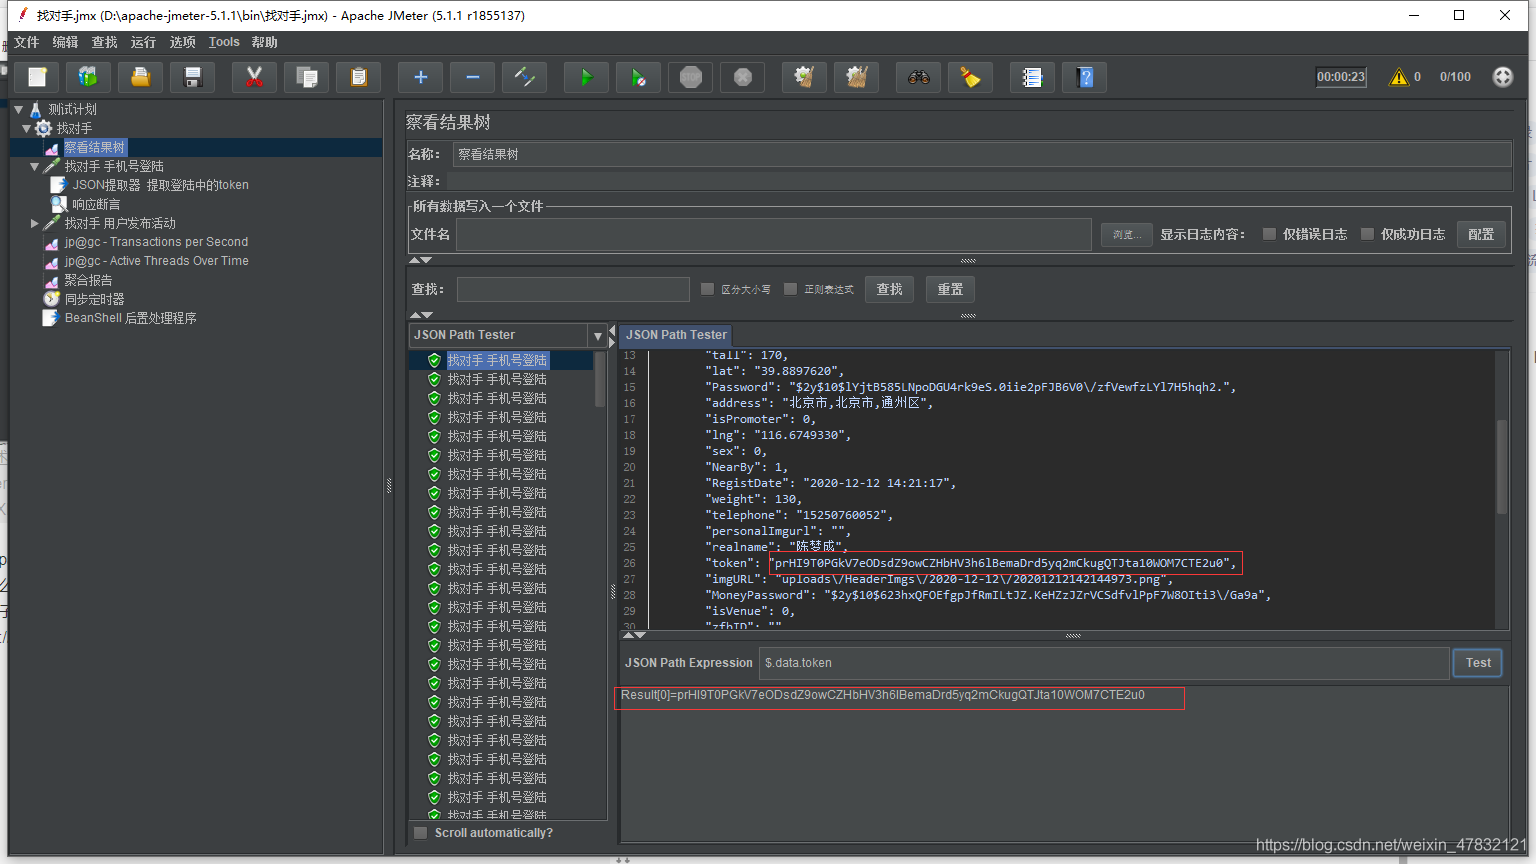Cut the selected element with scissors icon

coord(255,77)
